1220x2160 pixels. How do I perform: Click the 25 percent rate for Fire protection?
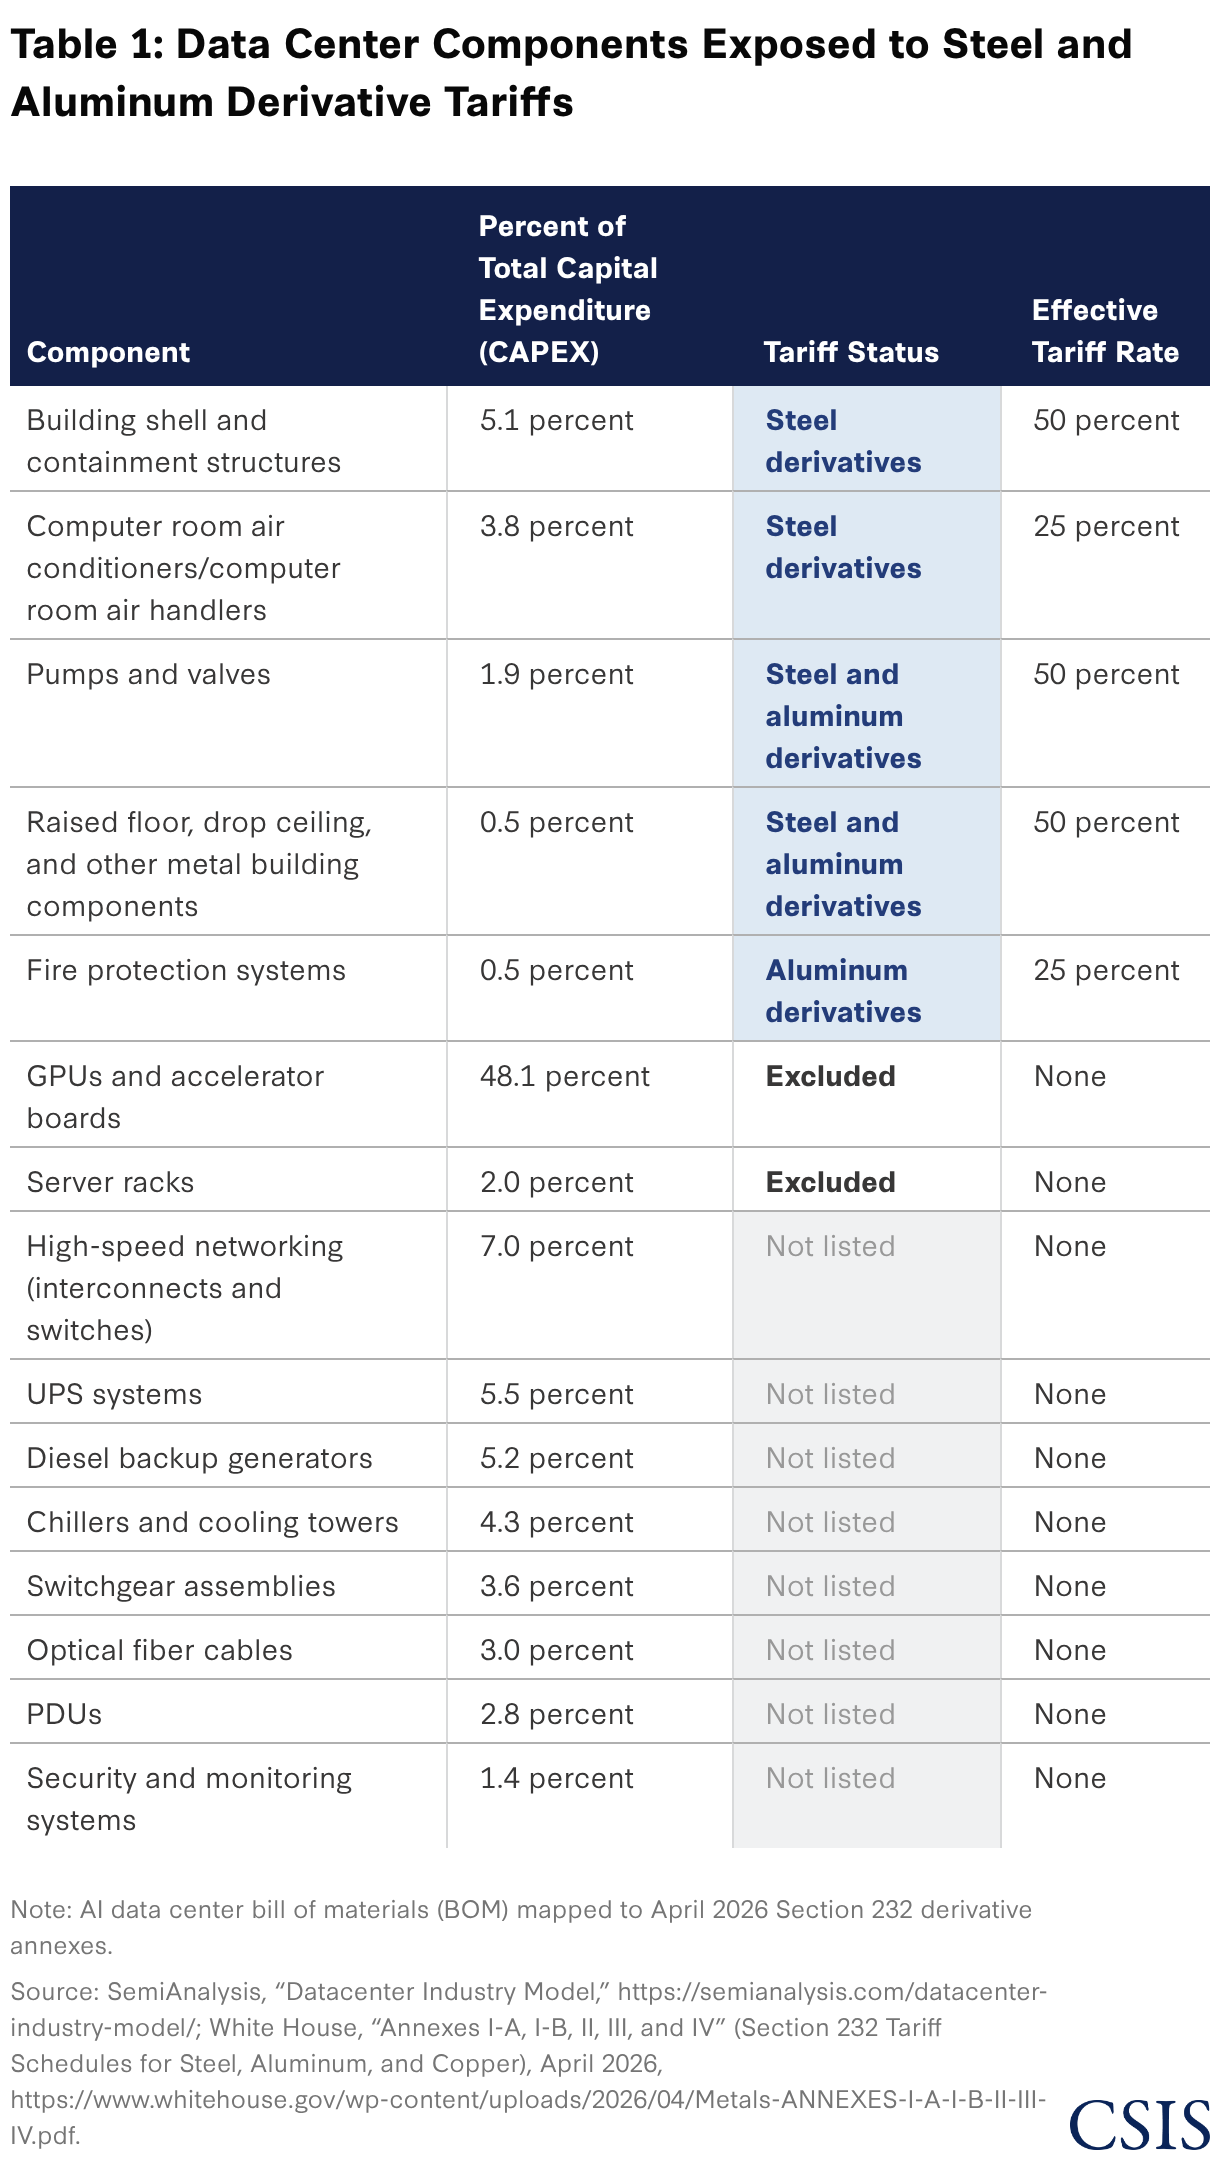1106,970
